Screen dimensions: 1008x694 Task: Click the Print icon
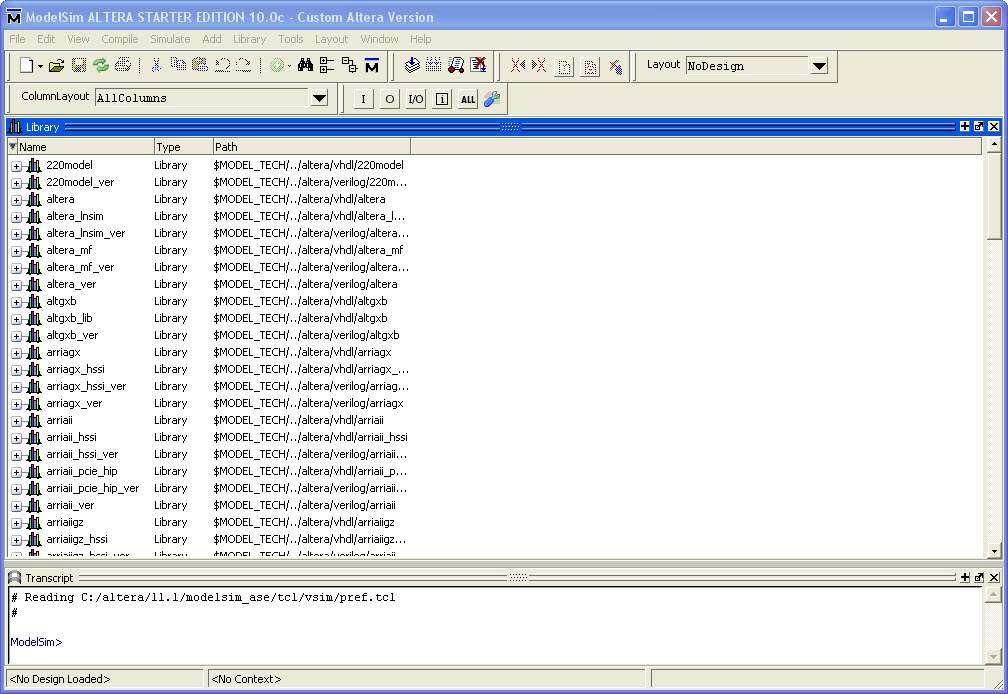(123, 65)
